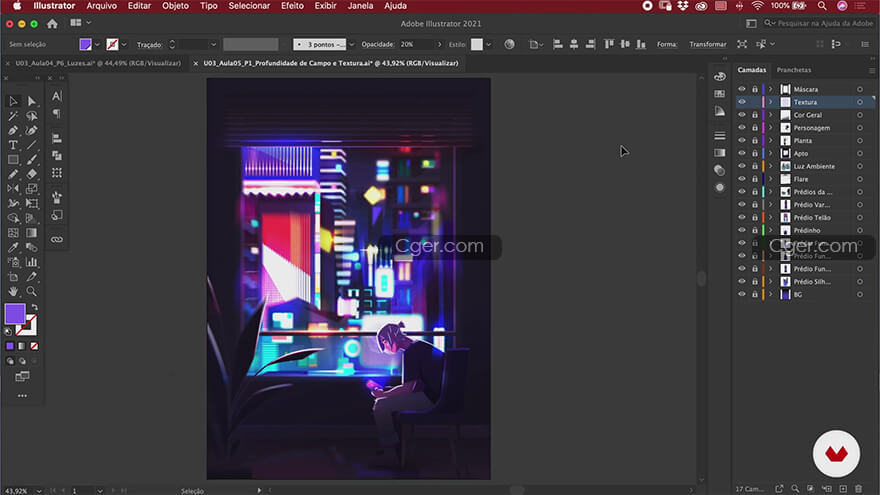The width and height of the screenshot is (880, 495).
Task: Open the Links panel icon
Action: 57,240
